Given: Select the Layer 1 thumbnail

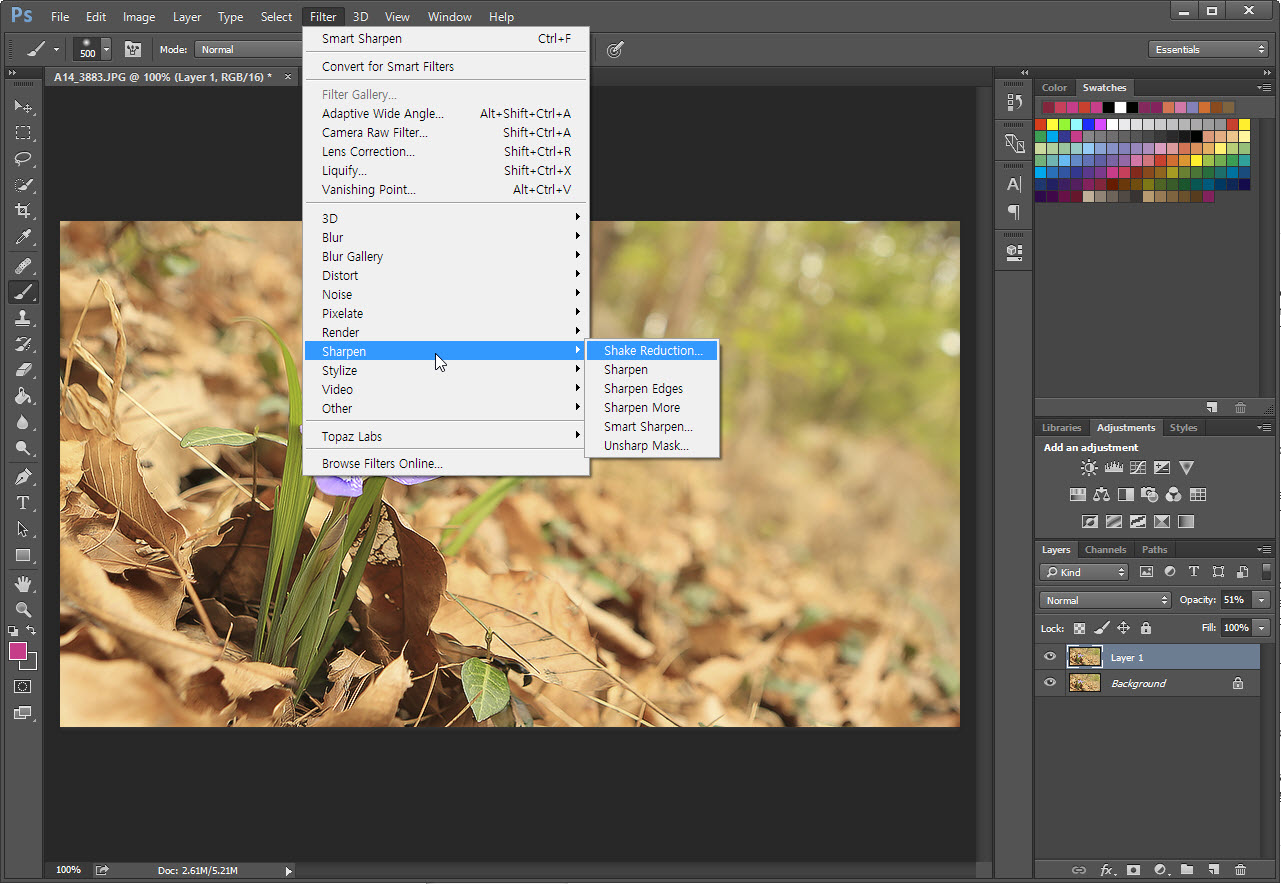Looking at the screenshot, I should [1085, 657].
